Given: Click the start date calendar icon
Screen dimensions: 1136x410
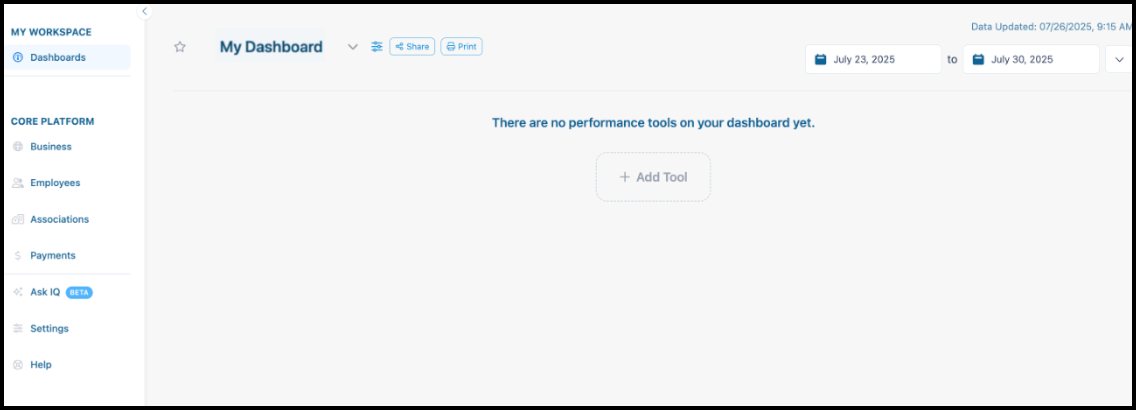Looking at the screenshot, I should click(x=820, y=60).
